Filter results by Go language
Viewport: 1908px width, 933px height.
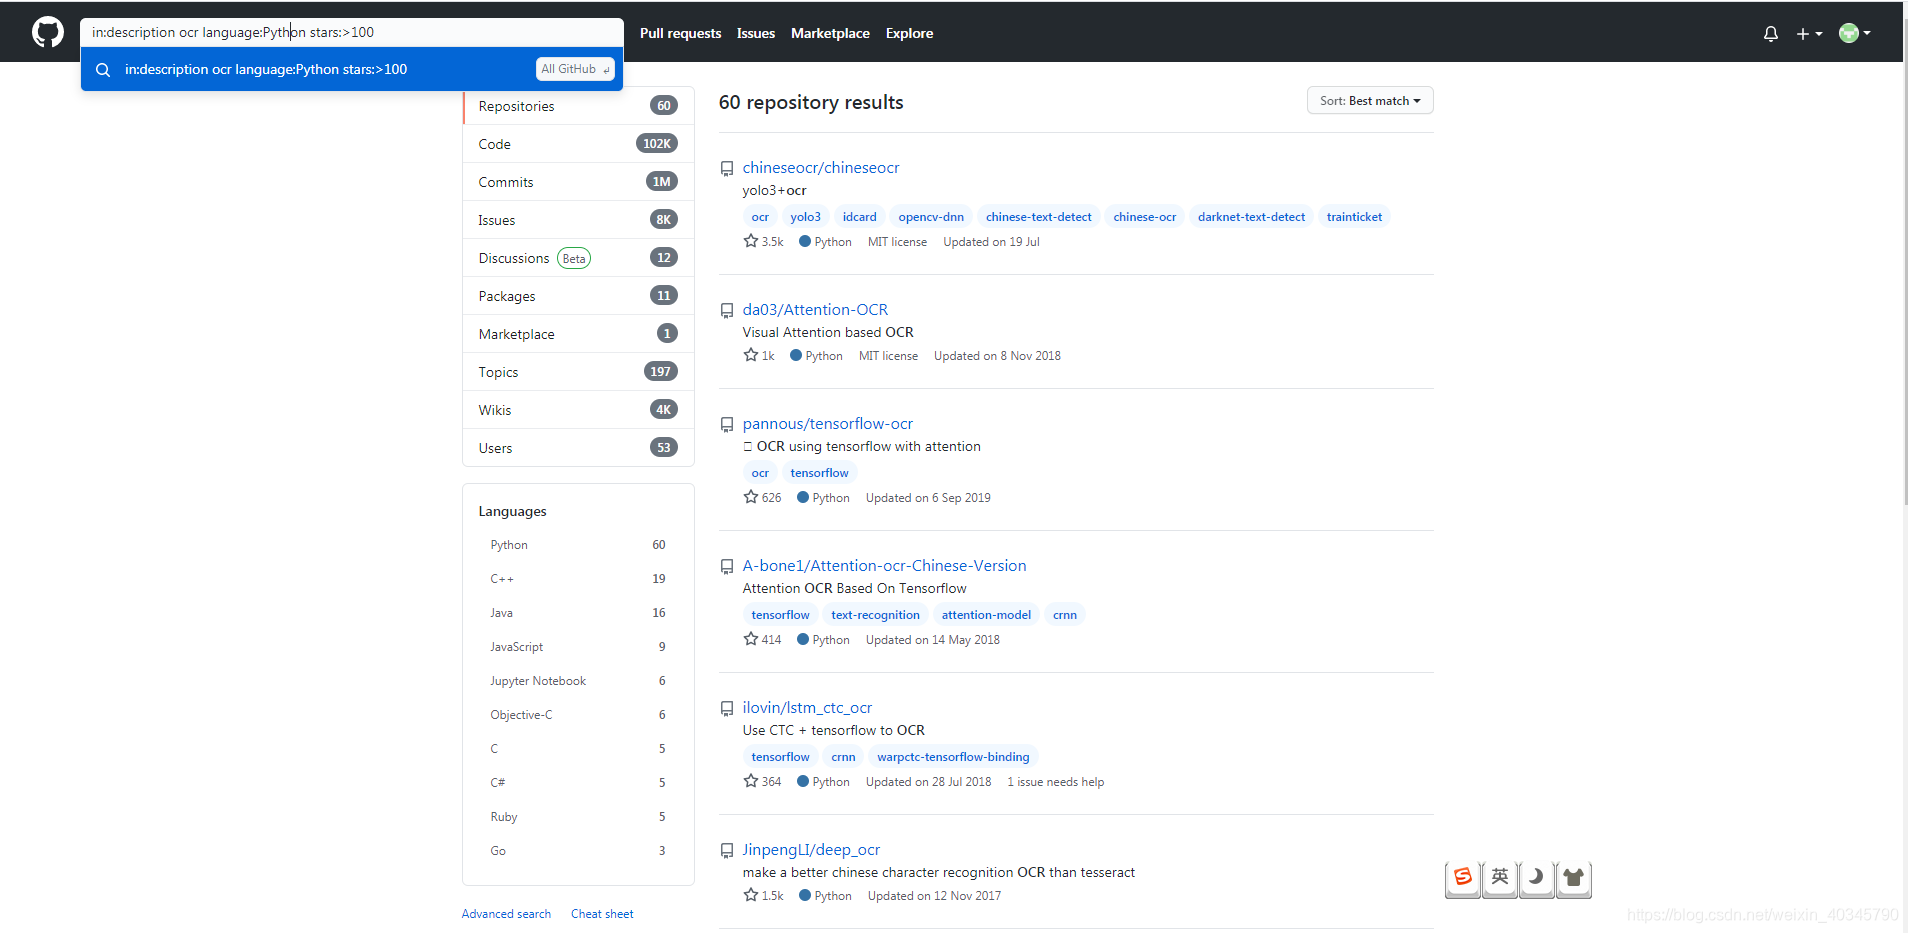click(x=578, y=851)
